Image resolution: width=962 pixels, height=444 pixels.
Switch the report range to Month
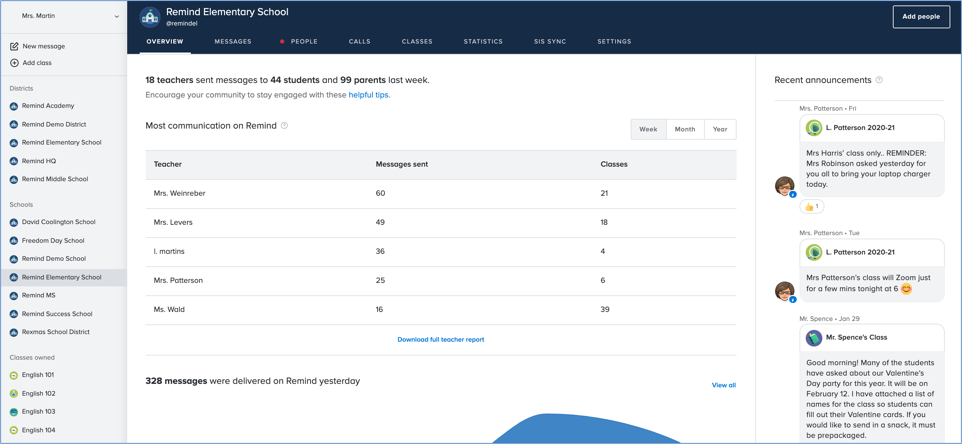[x=684, y=129]
